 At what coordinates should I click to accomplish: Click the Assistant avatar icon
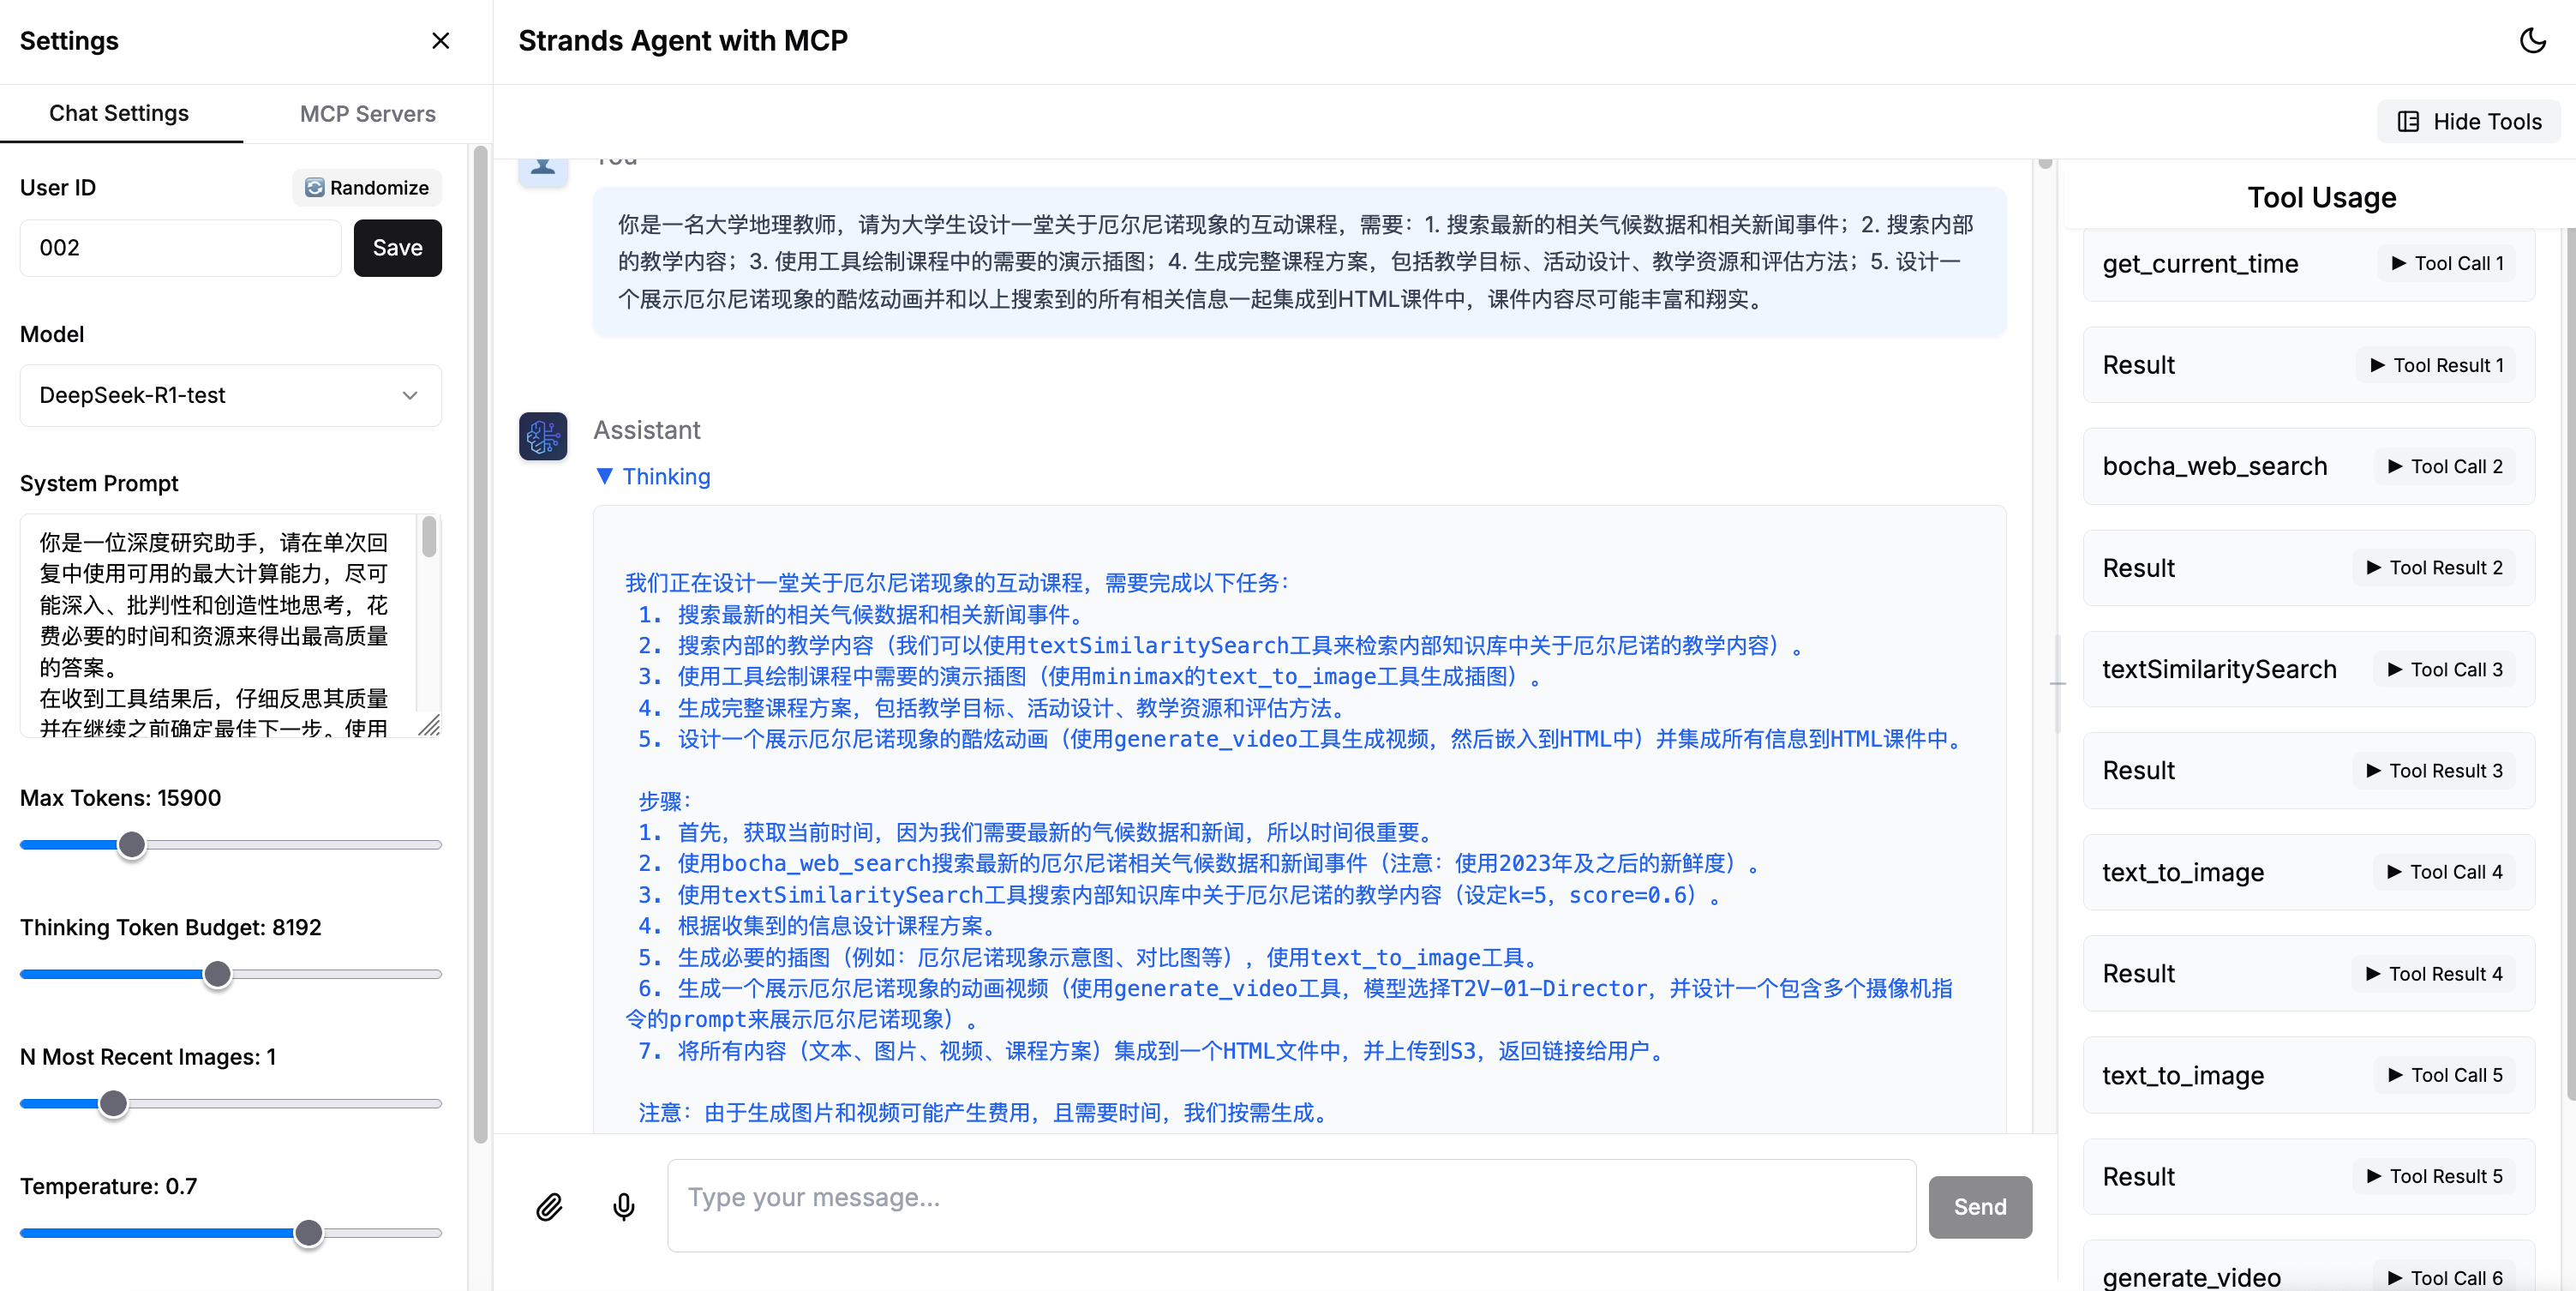(x=543, y=436)
